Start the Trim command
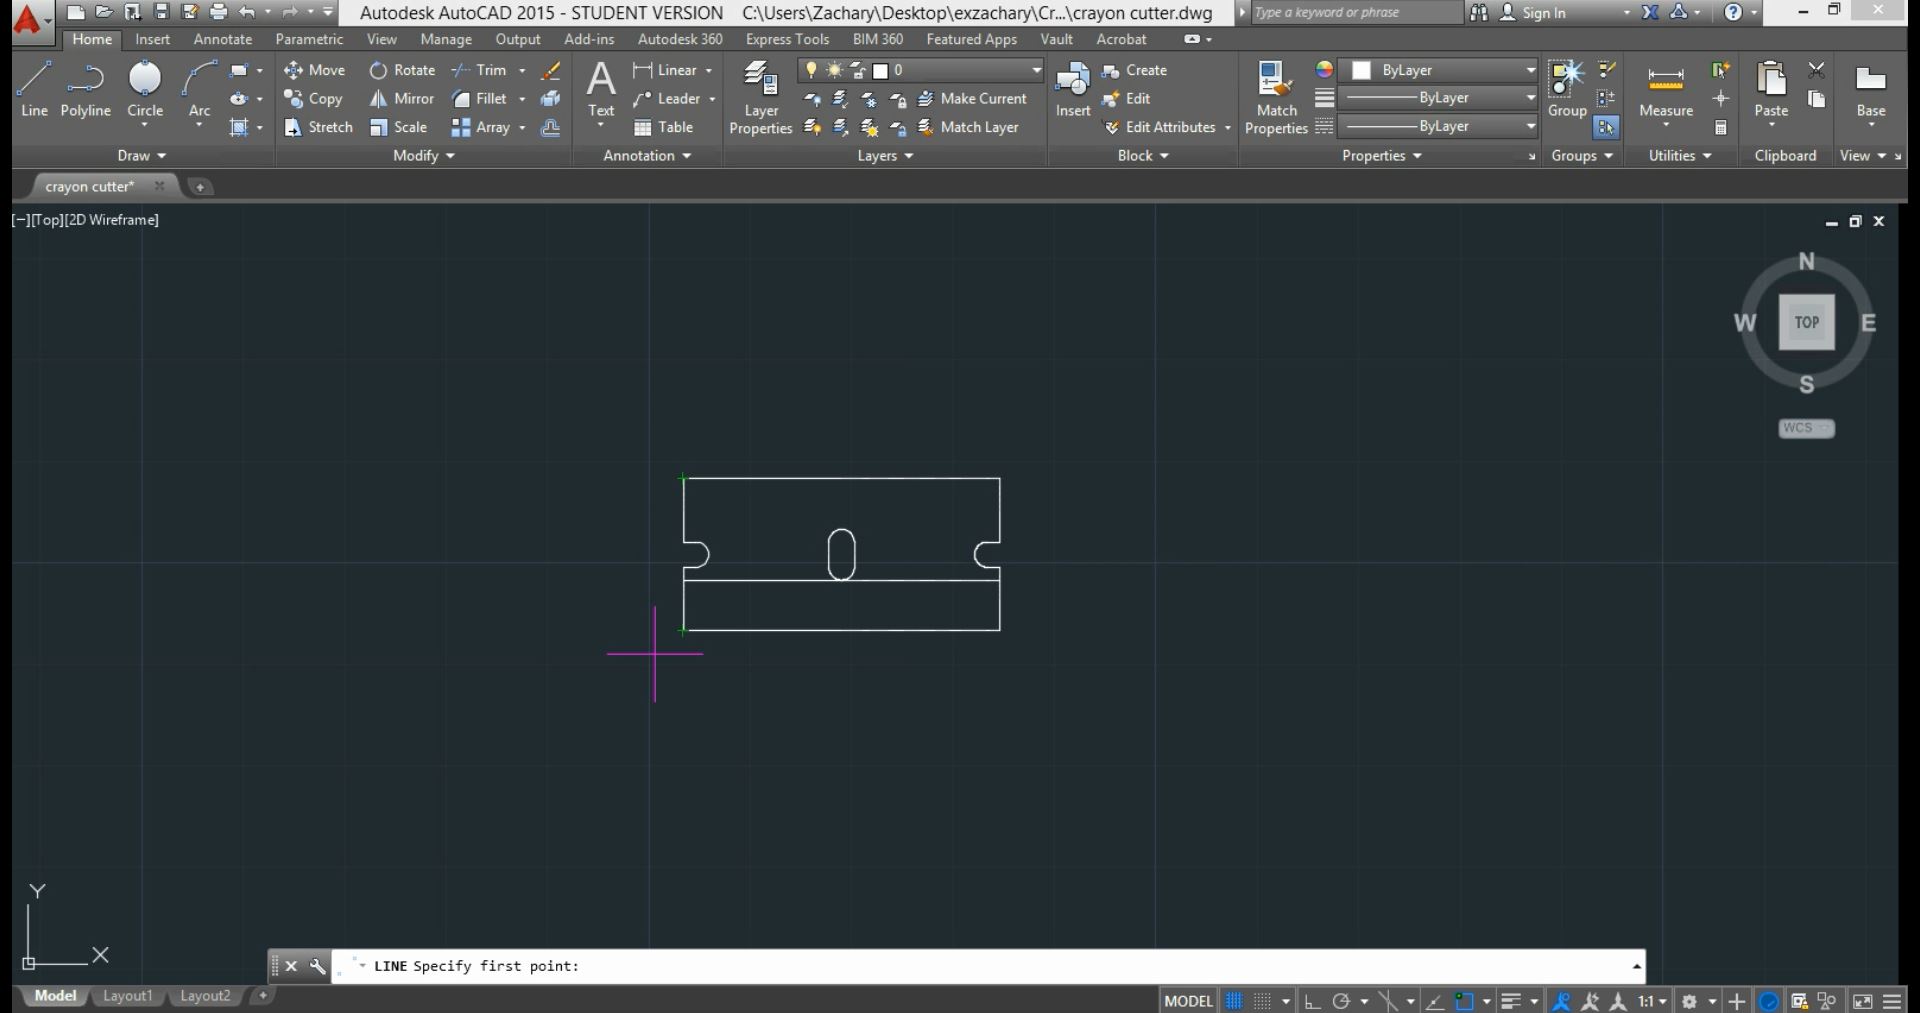 479,70
